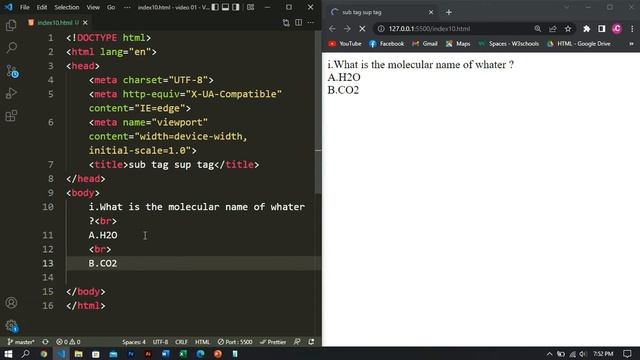Click the address bar URL 127.0.0.1:5500

[x=429, y=29]
